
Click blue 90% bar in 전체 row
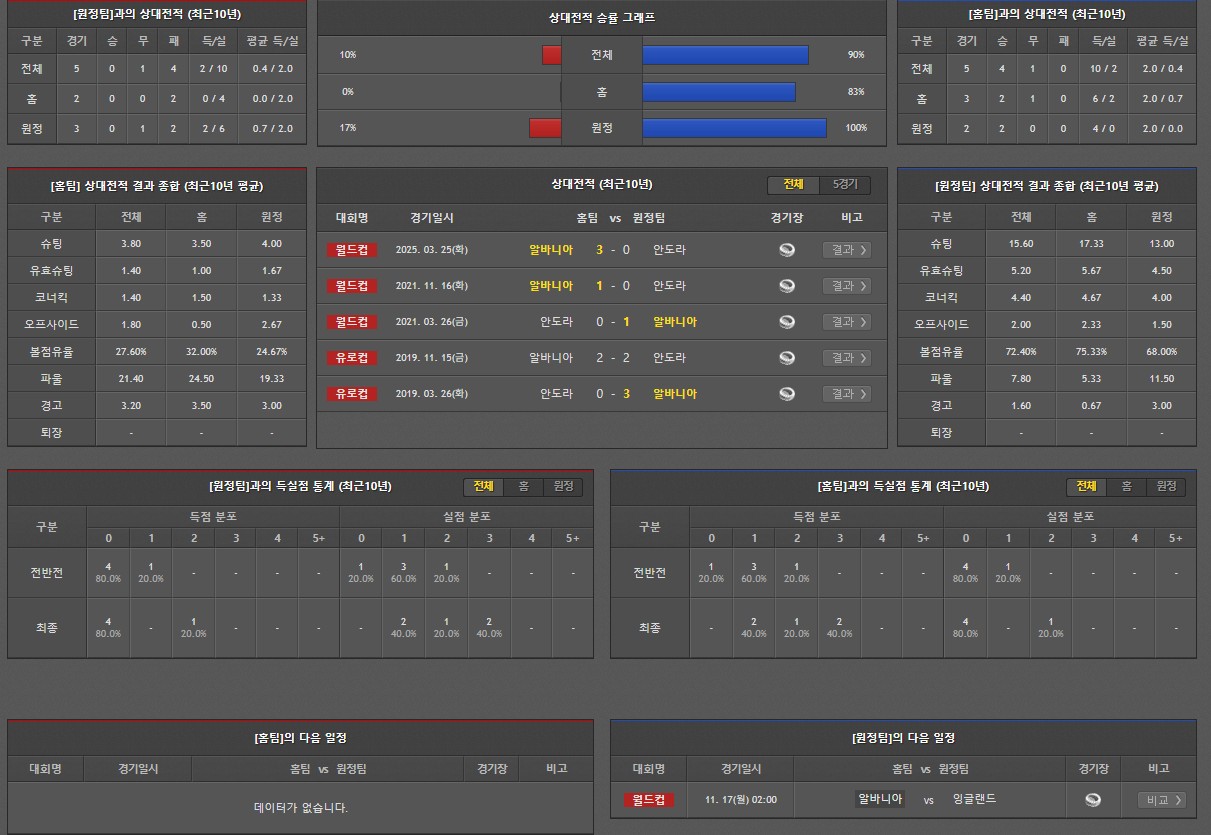coord(725,55)
